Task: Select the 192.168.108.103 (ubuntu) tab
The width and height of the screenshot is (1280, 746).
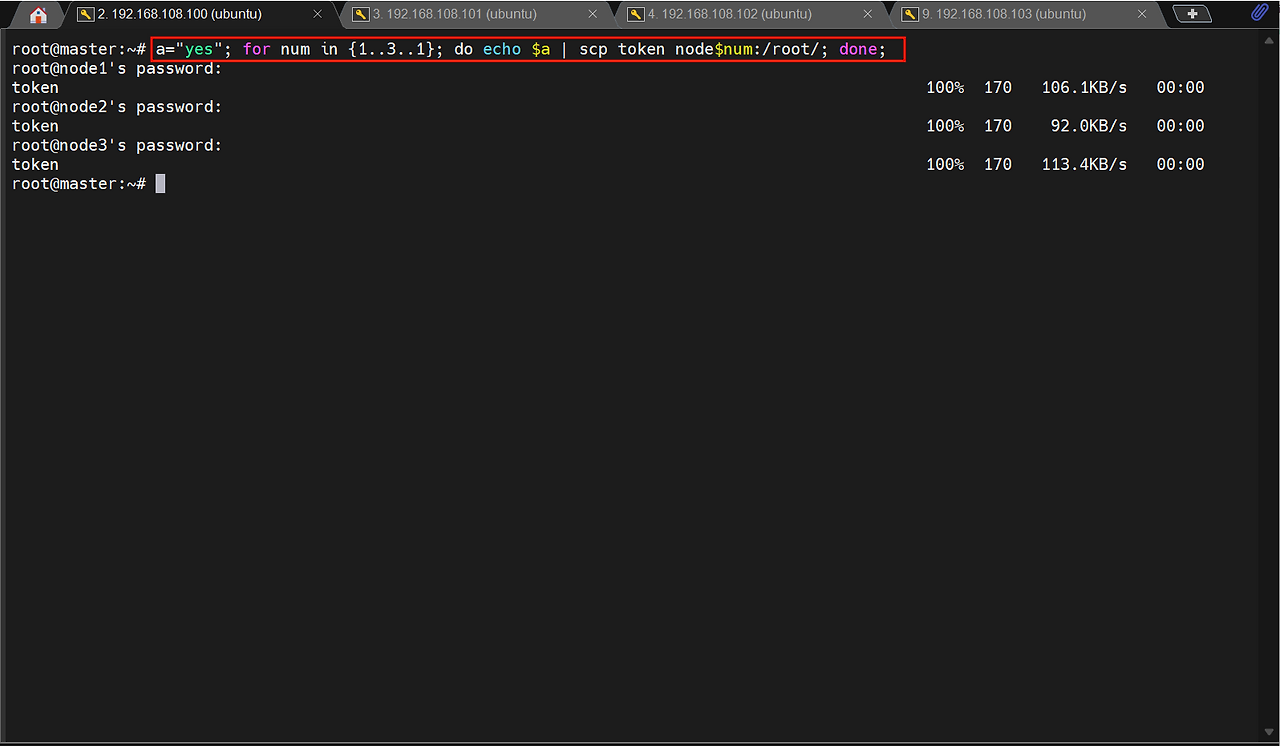Action: (x=1004, y=15)
